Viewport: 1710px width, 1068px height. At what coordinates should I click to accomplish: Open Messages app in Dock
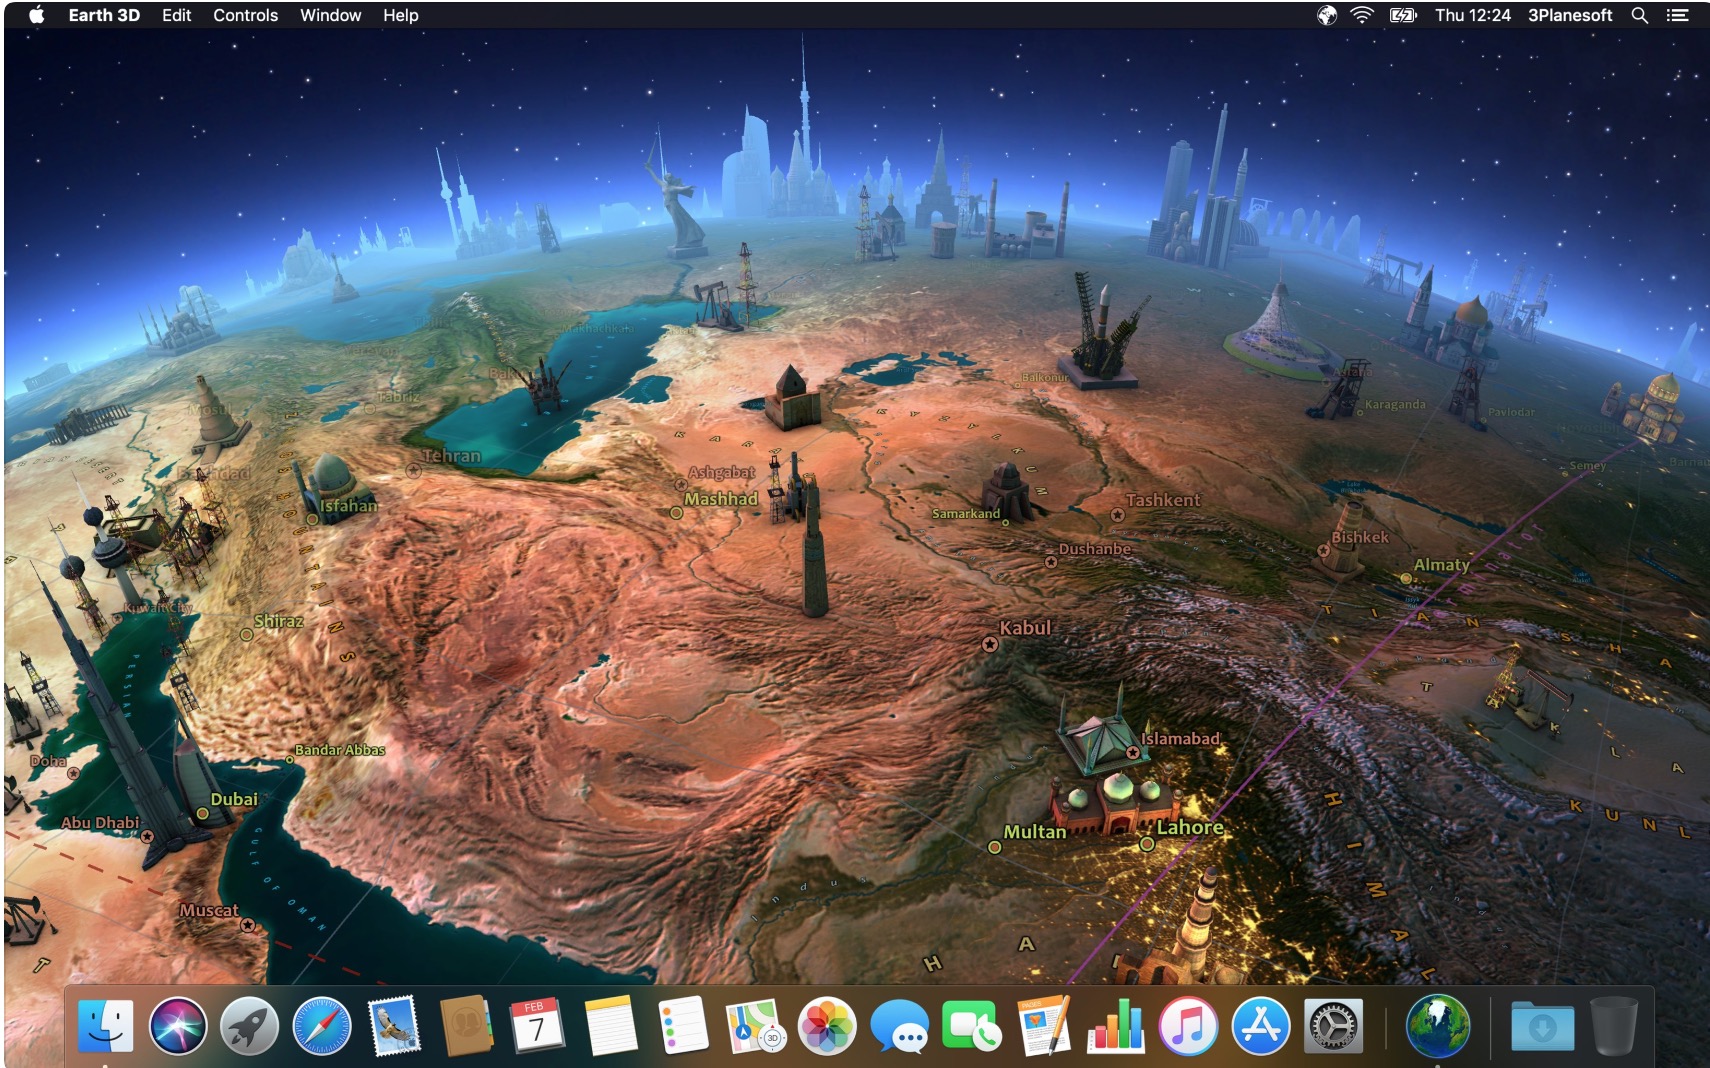(899, 1026)
